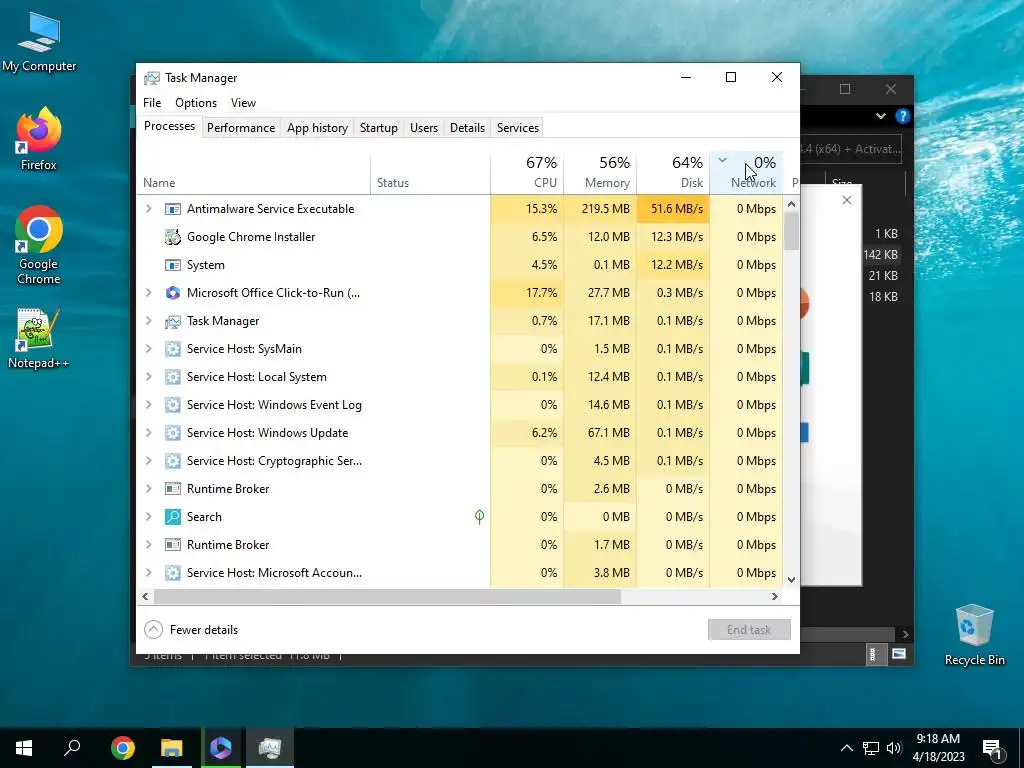1024x768 pixels.
Task: Click the Microsoft Office Click-to-Run icon
Action: click(x=172, y=293)
